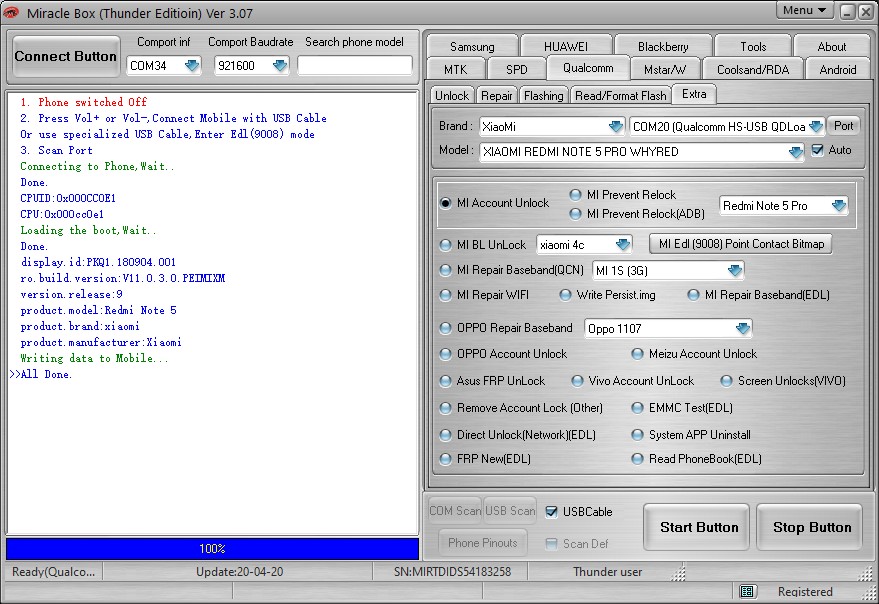Expand the Comport inf COM34 dropdown
Screen dimensions: 879x604
[192, 66]
